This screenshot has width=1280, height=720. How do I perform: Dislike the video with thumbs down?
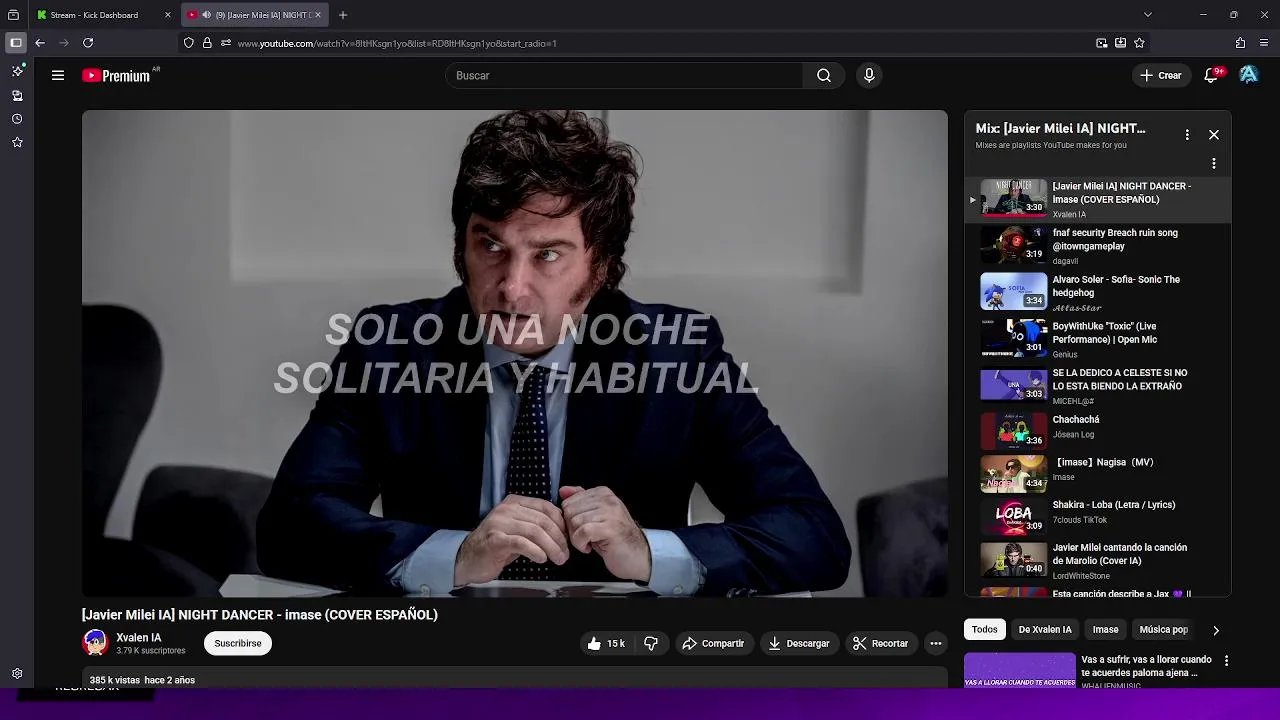(651, 643)
